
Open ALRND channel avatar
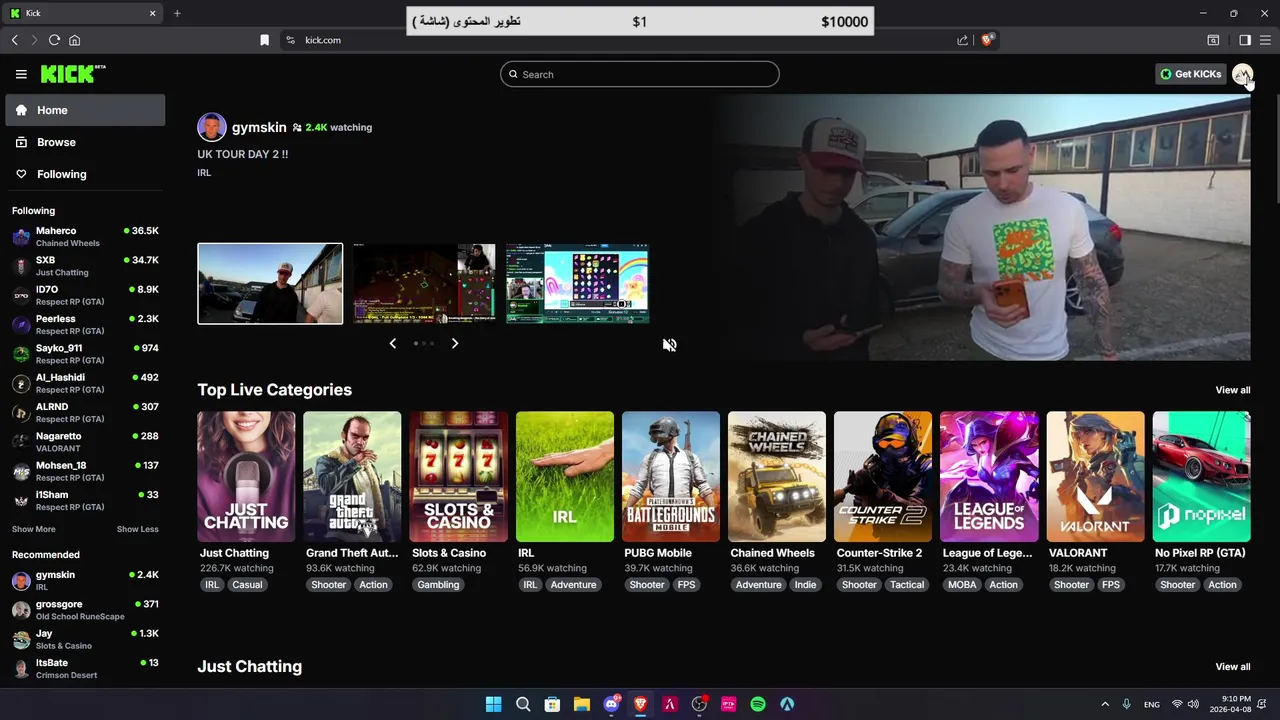[21, 413]
